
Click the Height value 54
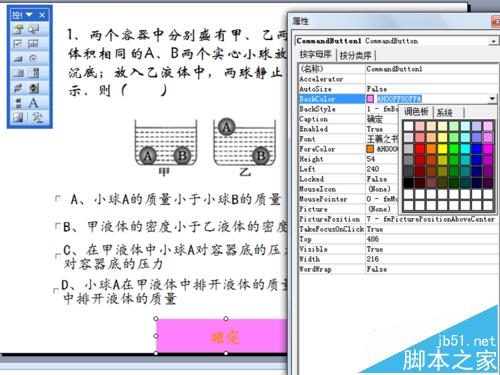coord(371,159)
